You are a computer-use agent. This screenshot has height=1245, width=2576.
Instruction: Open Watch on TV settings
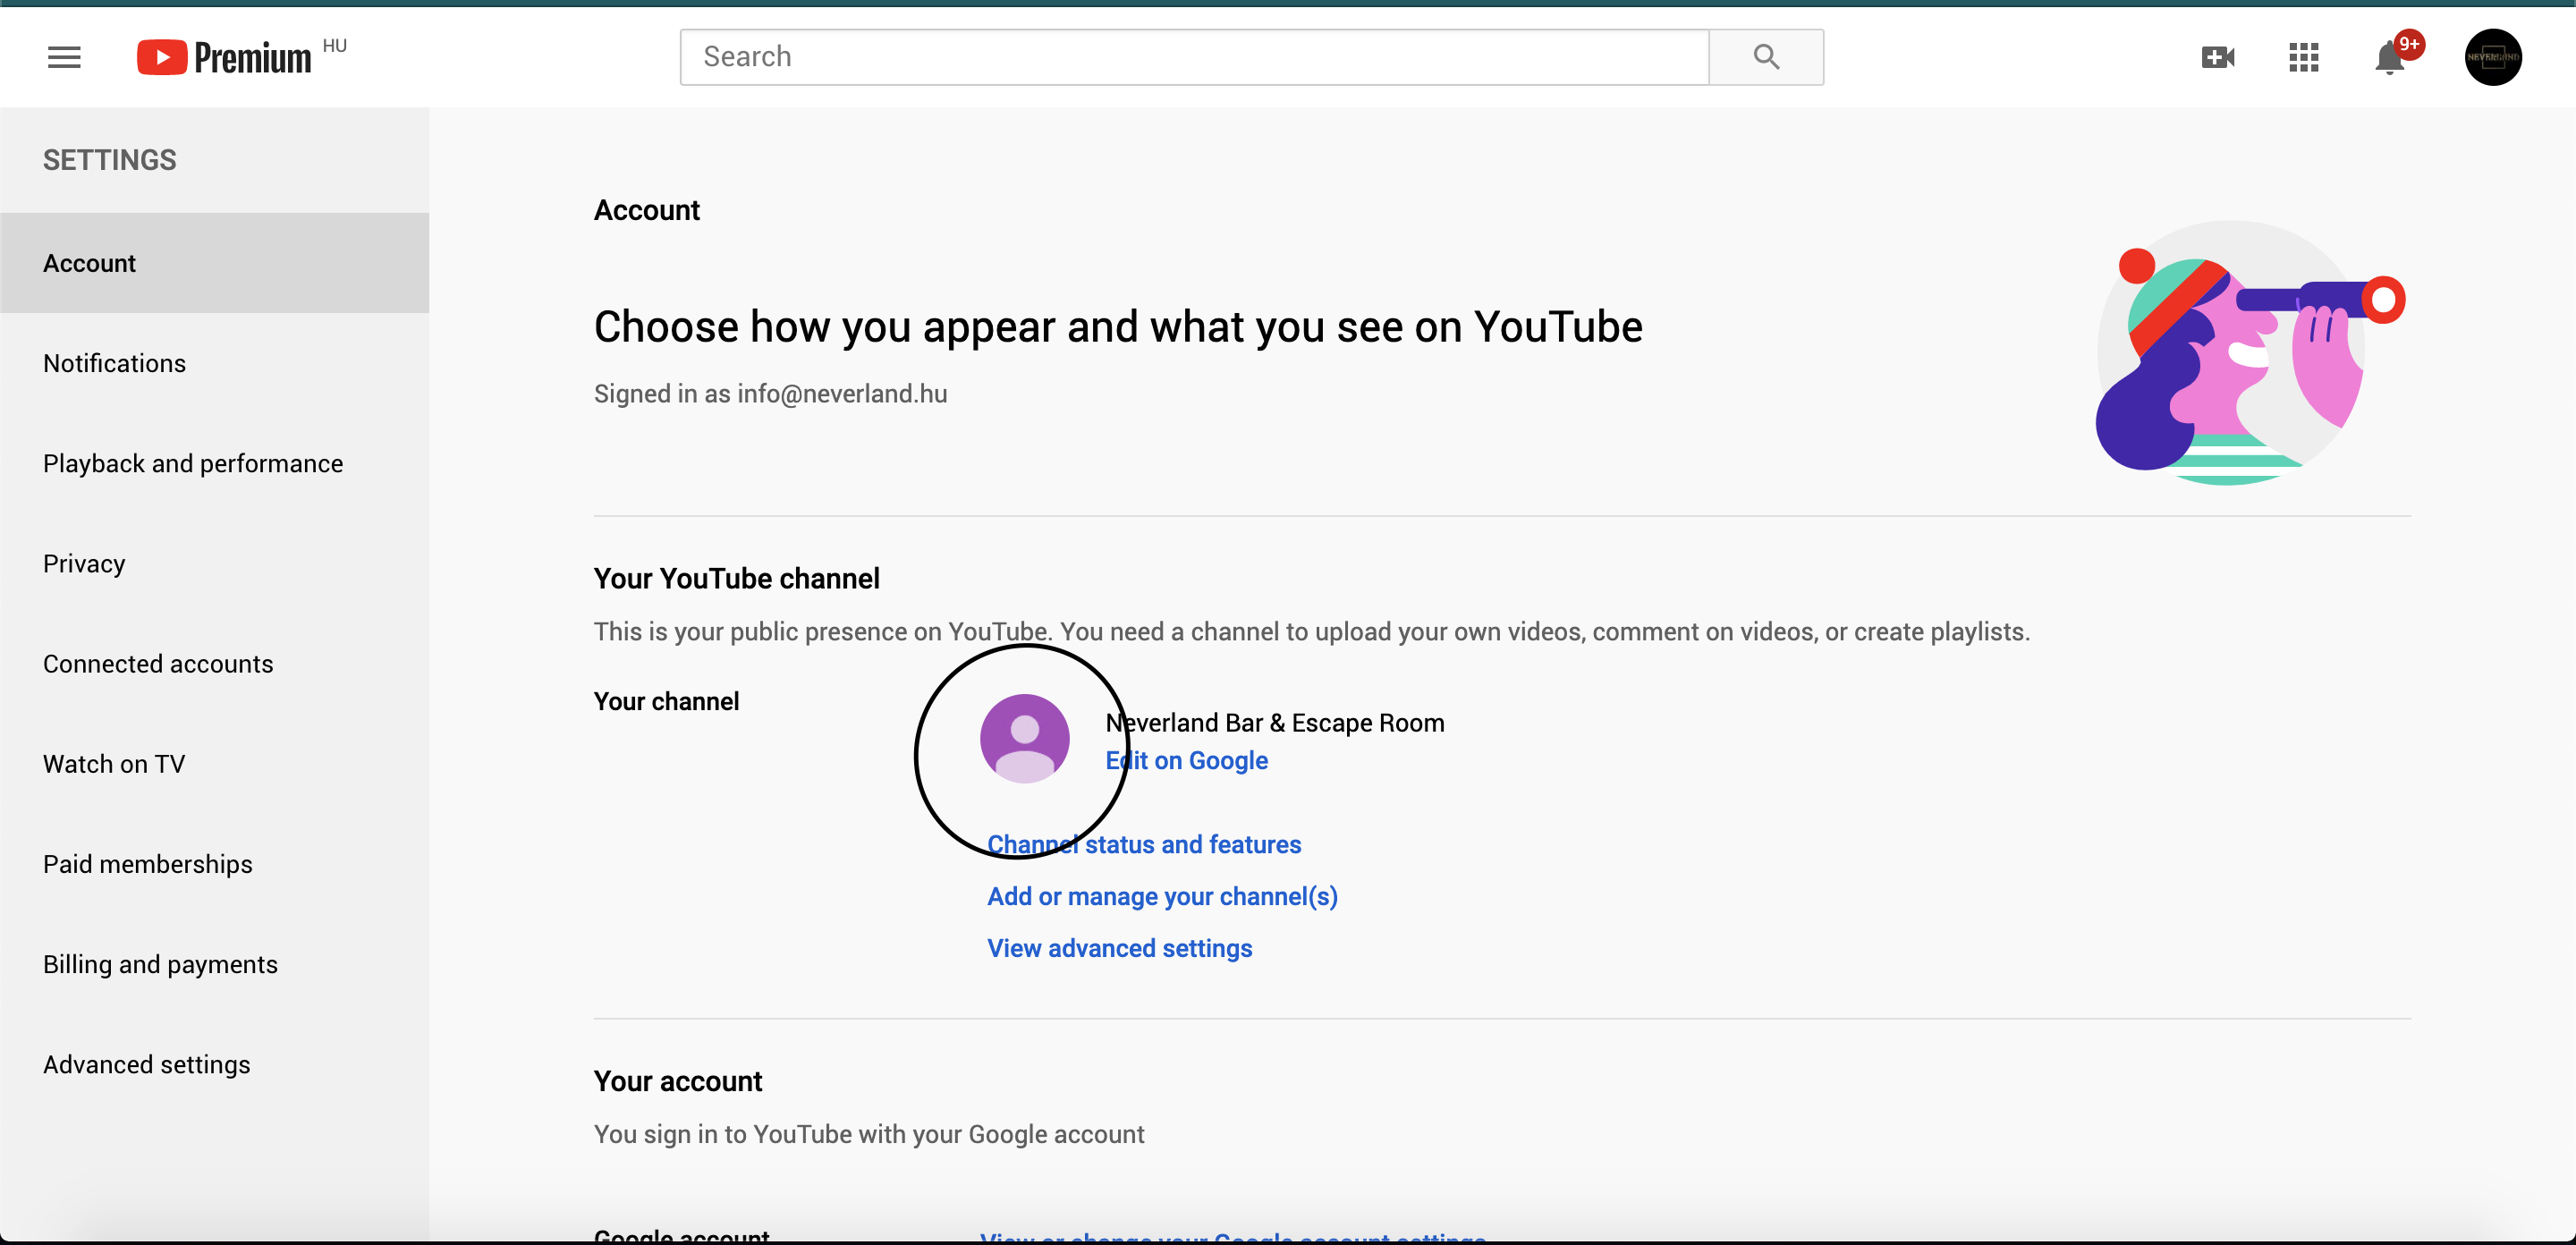pyautogui.click(x=114, y=763)
